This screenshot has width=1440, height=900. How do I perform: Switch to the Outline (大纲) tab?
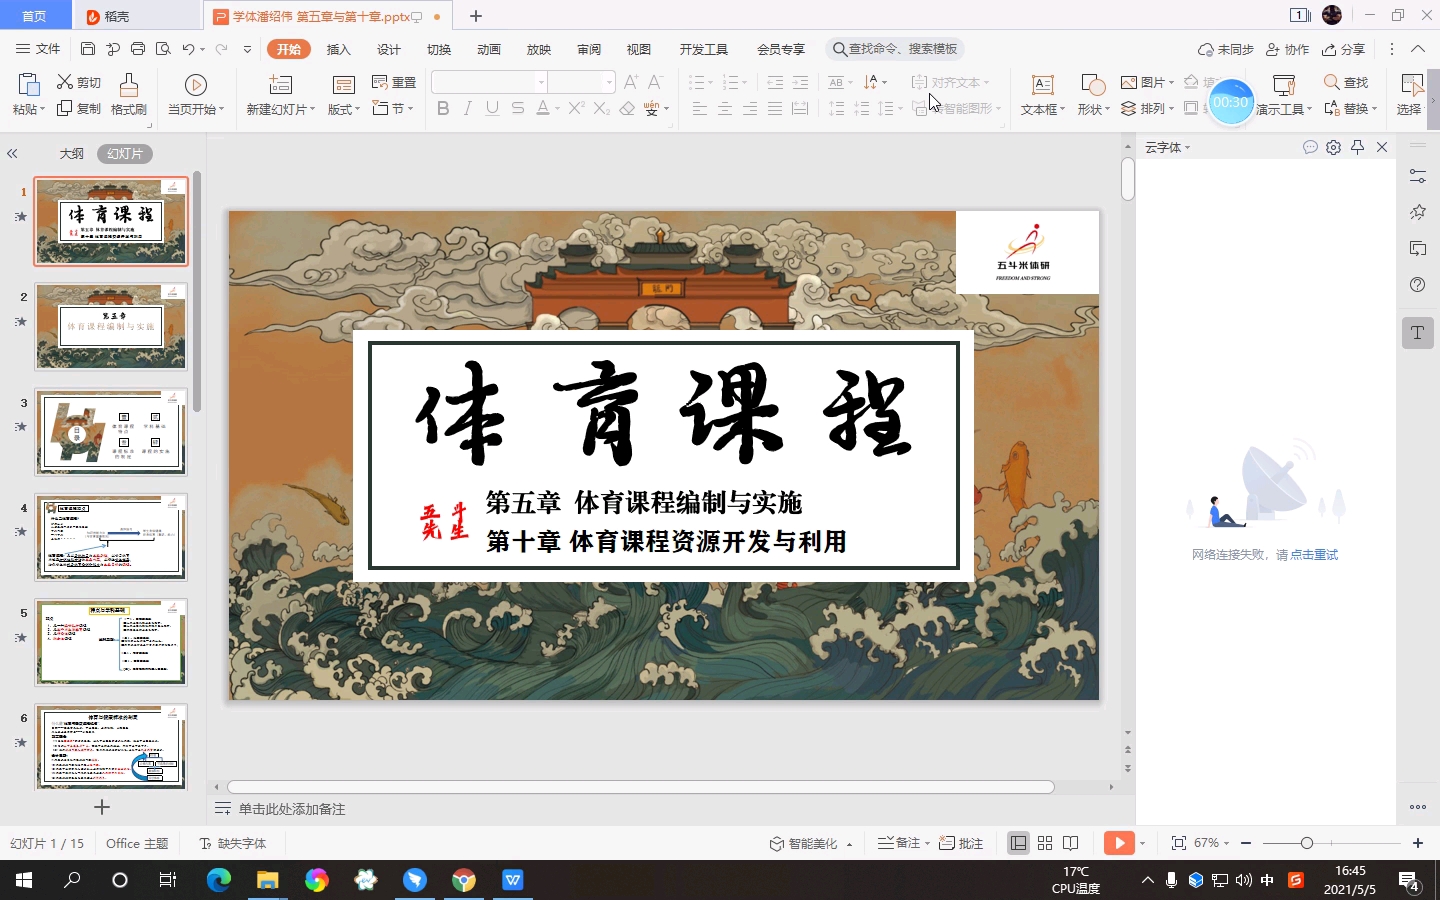click(72, 154)
